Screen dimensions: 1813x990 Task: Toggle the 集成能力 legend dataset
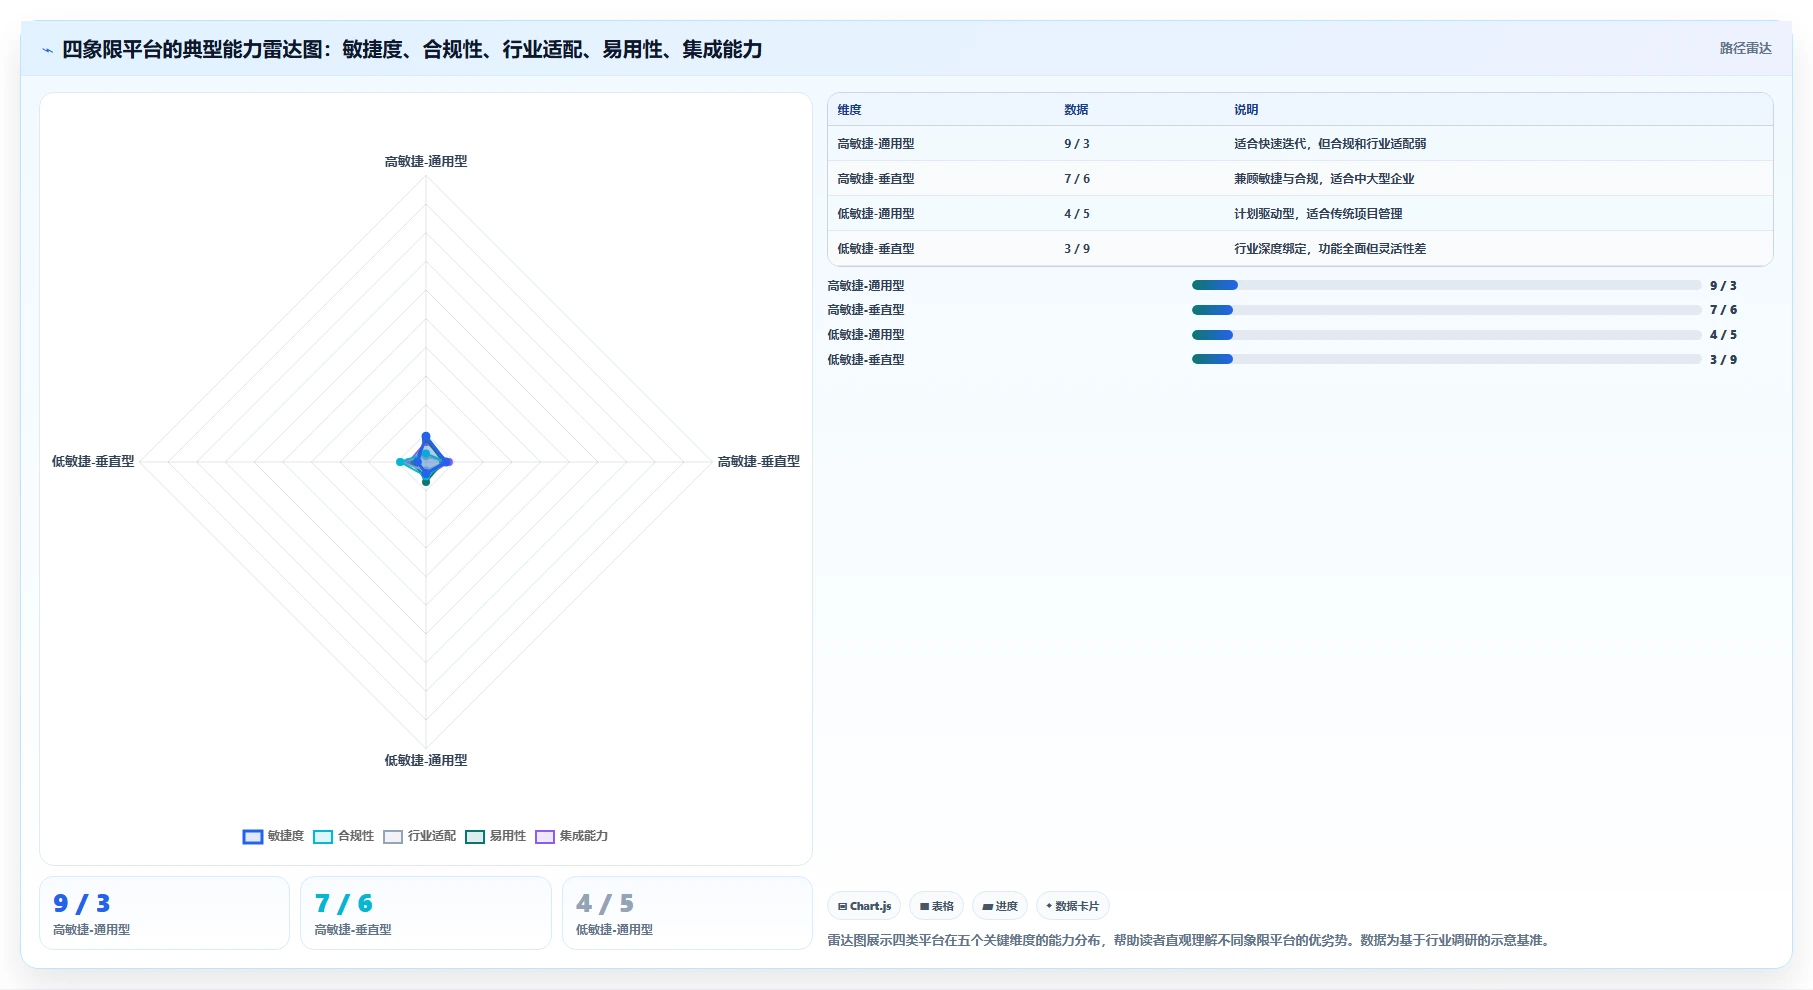[571, 836]
